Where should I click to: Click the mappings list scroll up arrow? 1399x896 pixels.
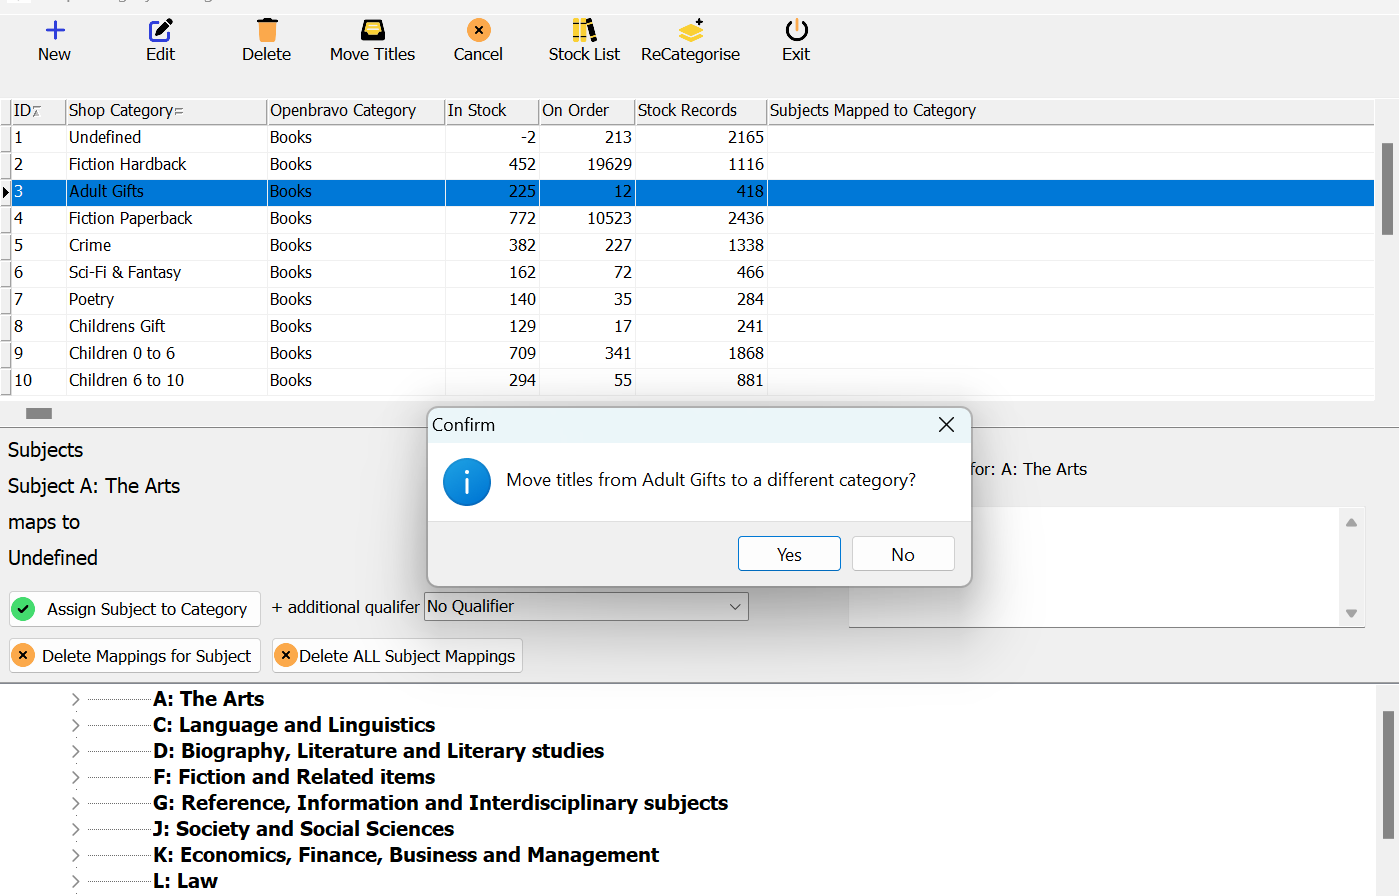pyautogui.click(x=1351, y=522)
